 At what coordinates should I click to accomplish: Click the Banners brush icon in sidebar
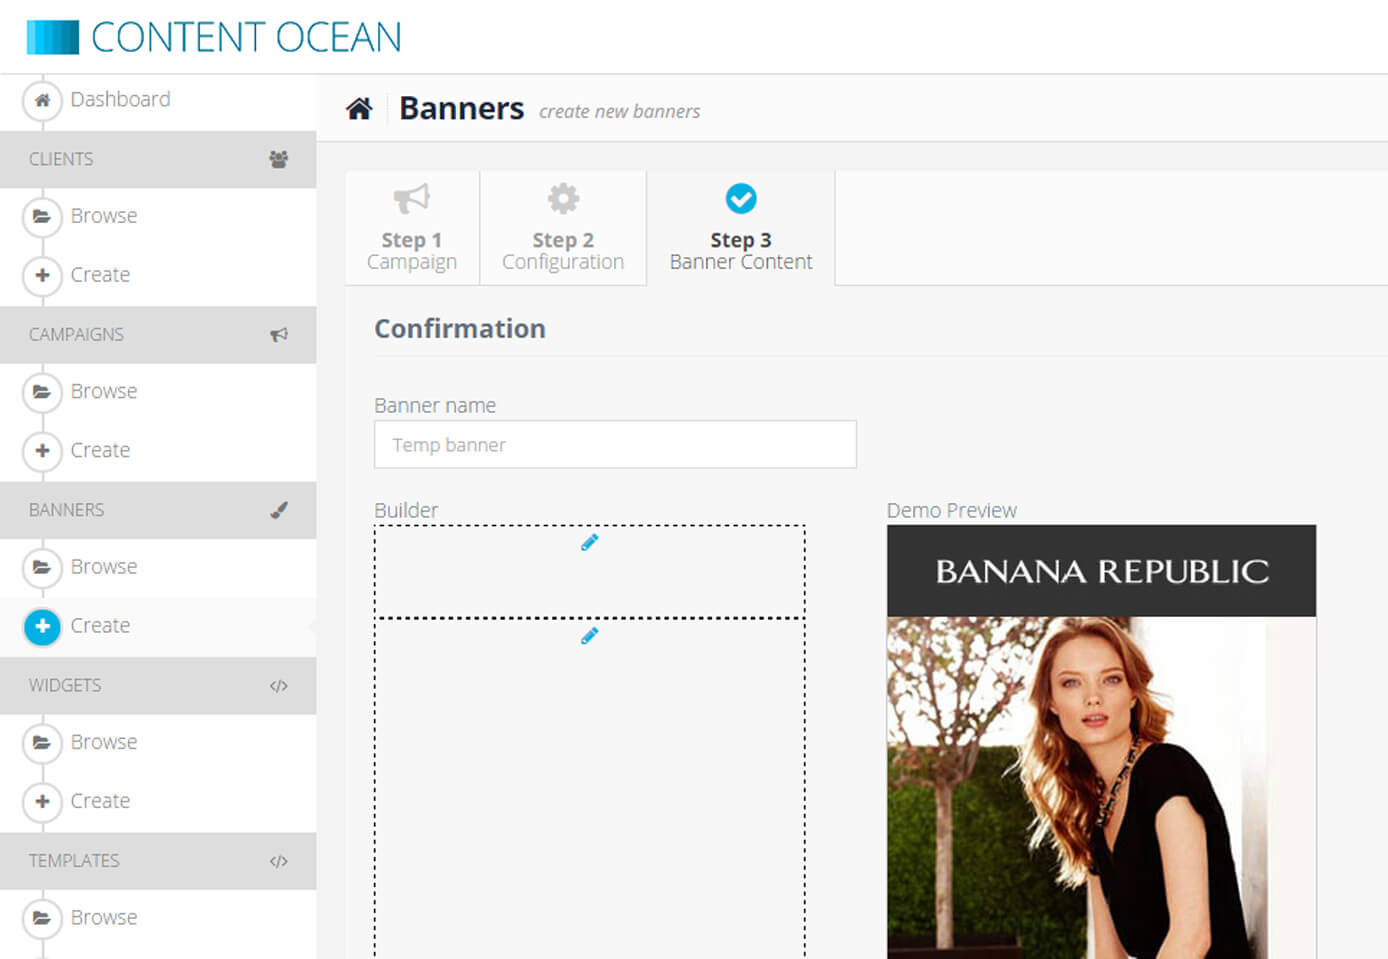pyautogui.click(x=279, y=510)
